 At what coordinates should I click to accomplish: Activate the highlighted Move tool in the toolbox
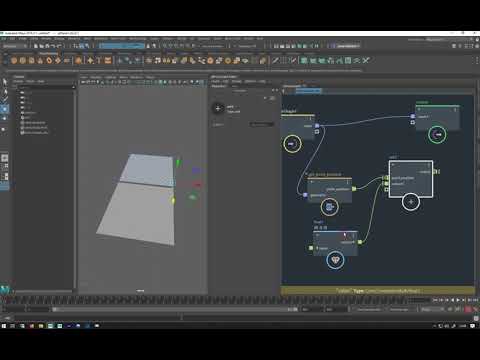pos(5,109)
